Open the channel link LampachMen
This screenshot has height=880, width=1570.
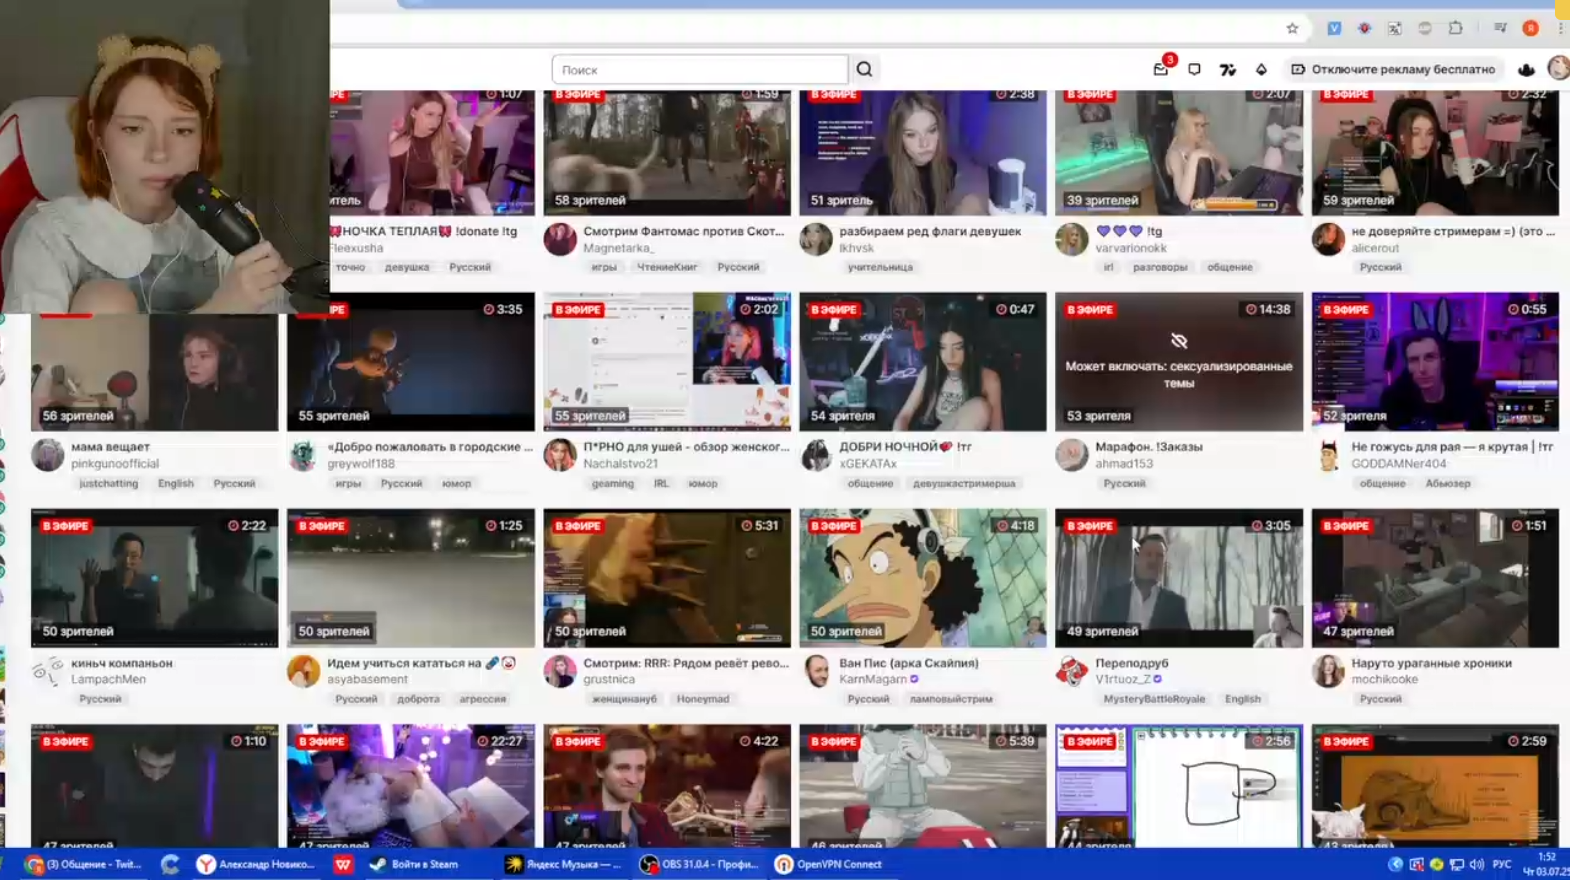tap(108, 679)
